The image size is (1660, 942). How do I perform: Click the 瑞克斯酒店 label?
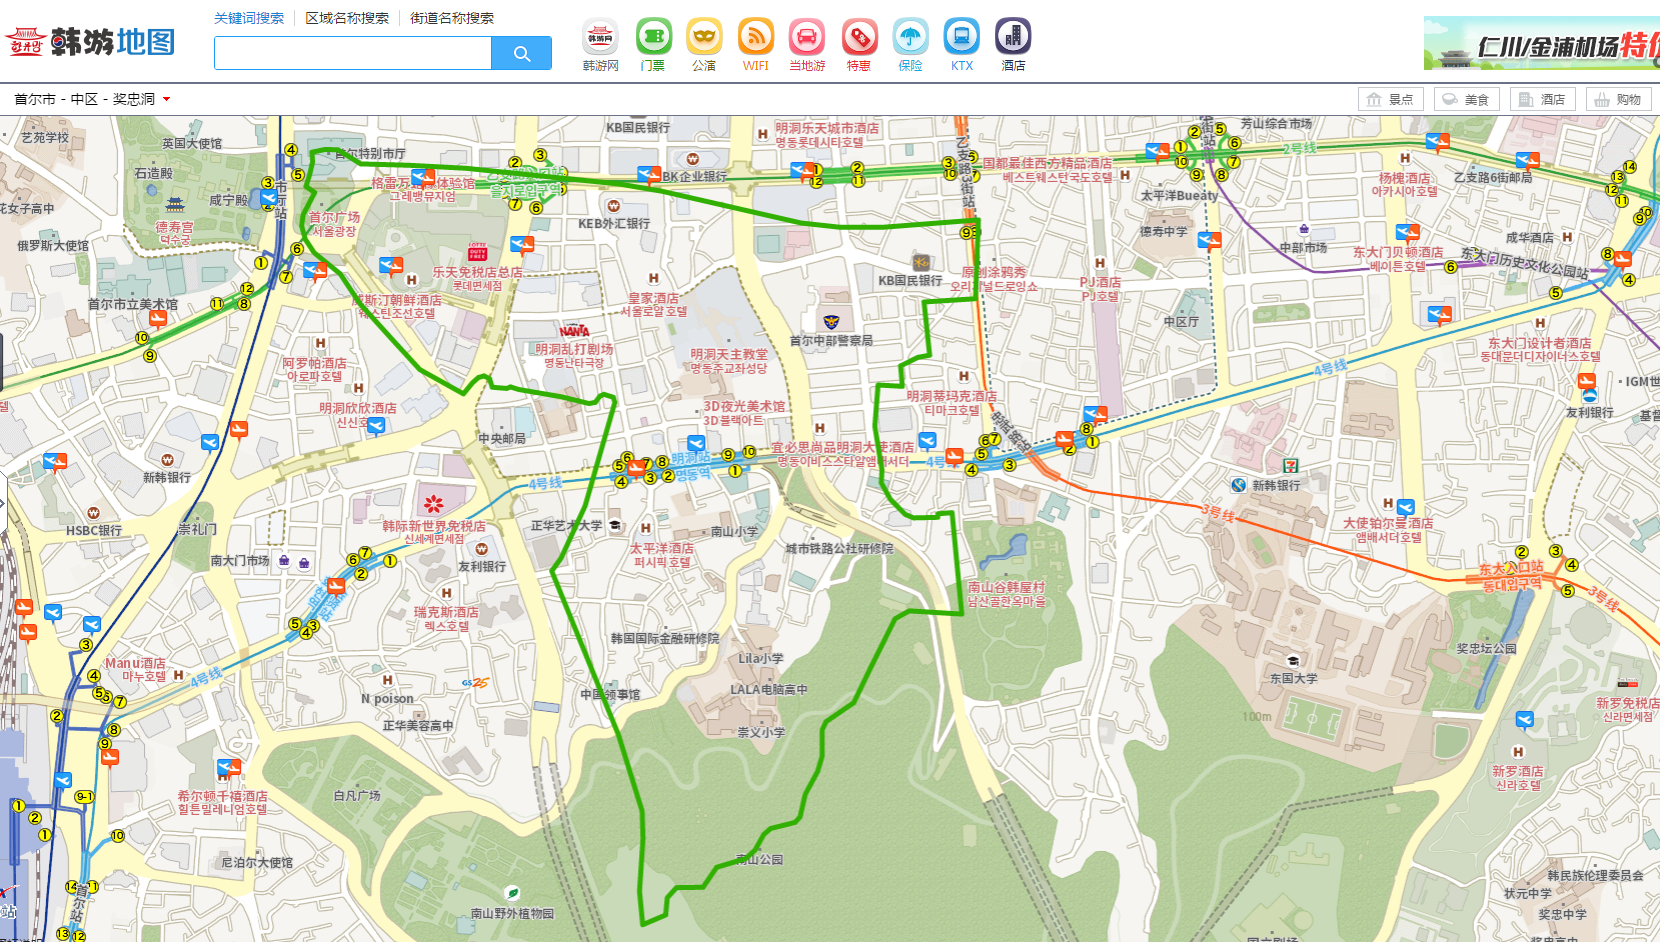446,619
